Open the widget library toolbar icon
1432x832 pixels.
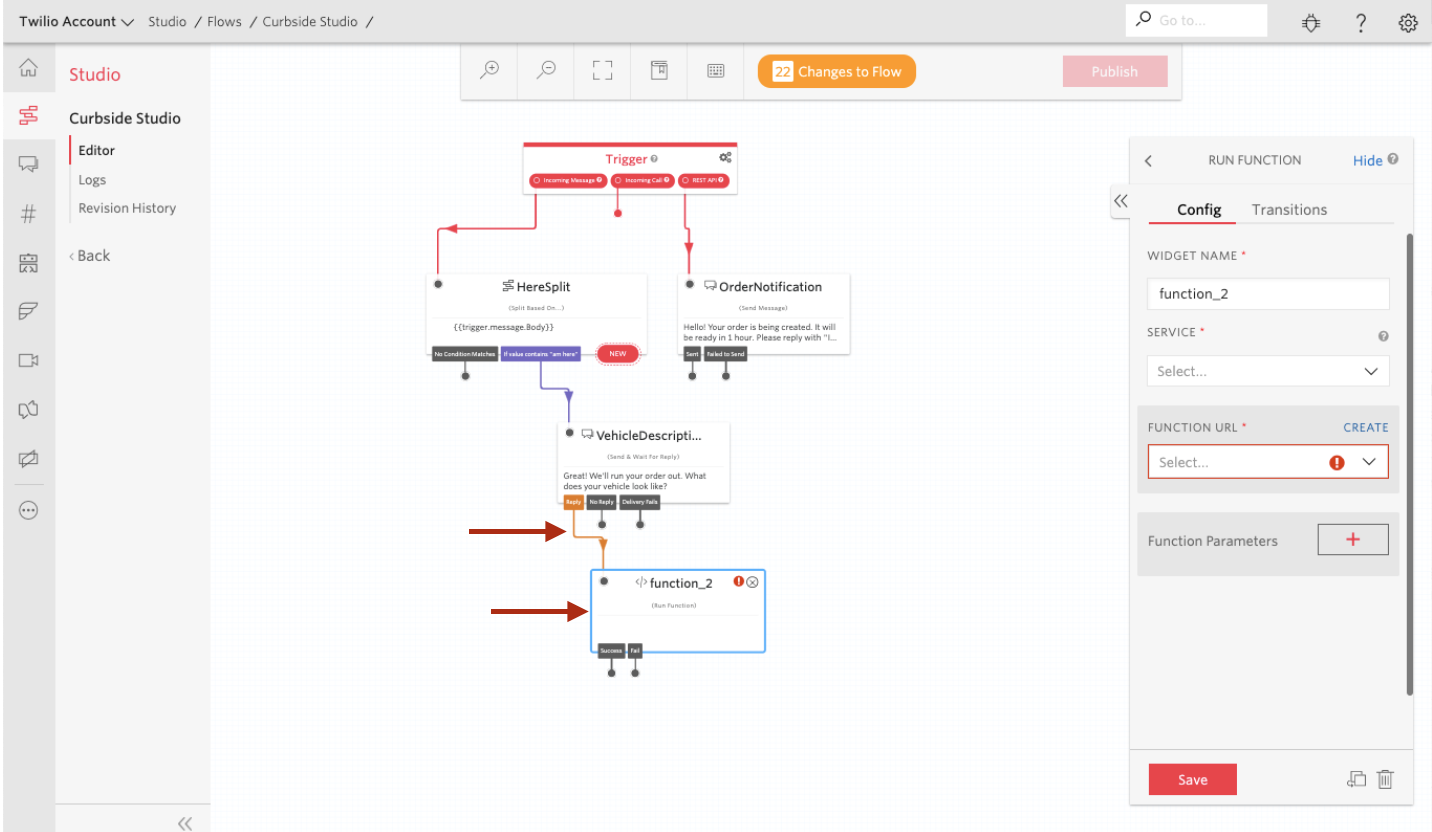pos(659,71)
